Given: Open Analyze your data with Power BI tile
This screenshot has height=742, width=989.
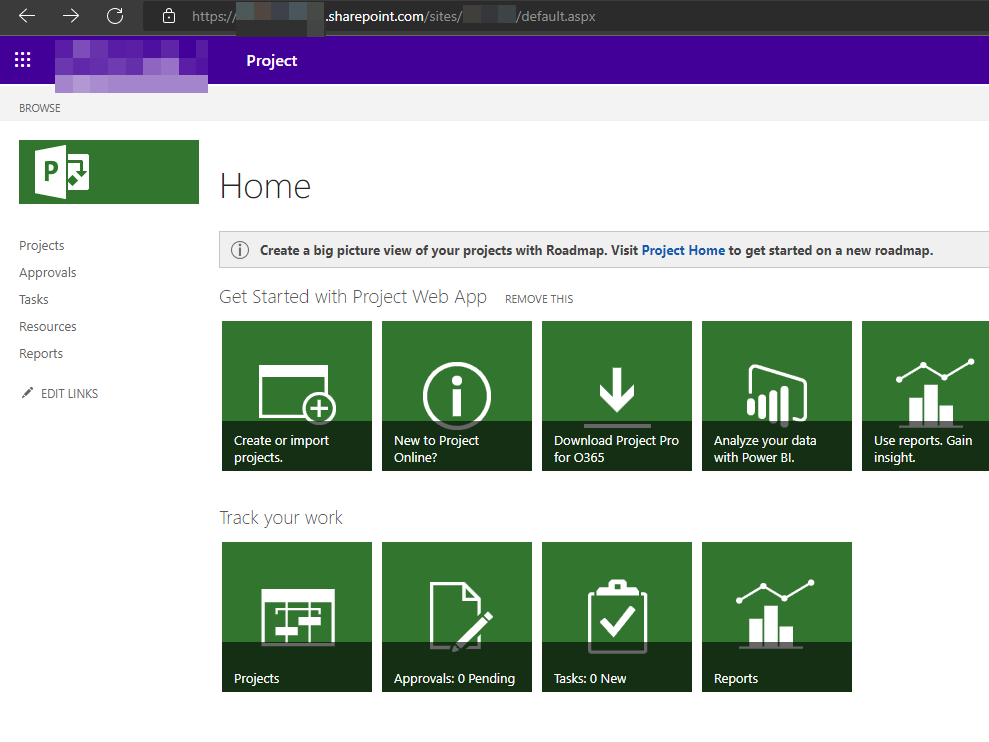Looking at the screenshot, I should [777, 396].
